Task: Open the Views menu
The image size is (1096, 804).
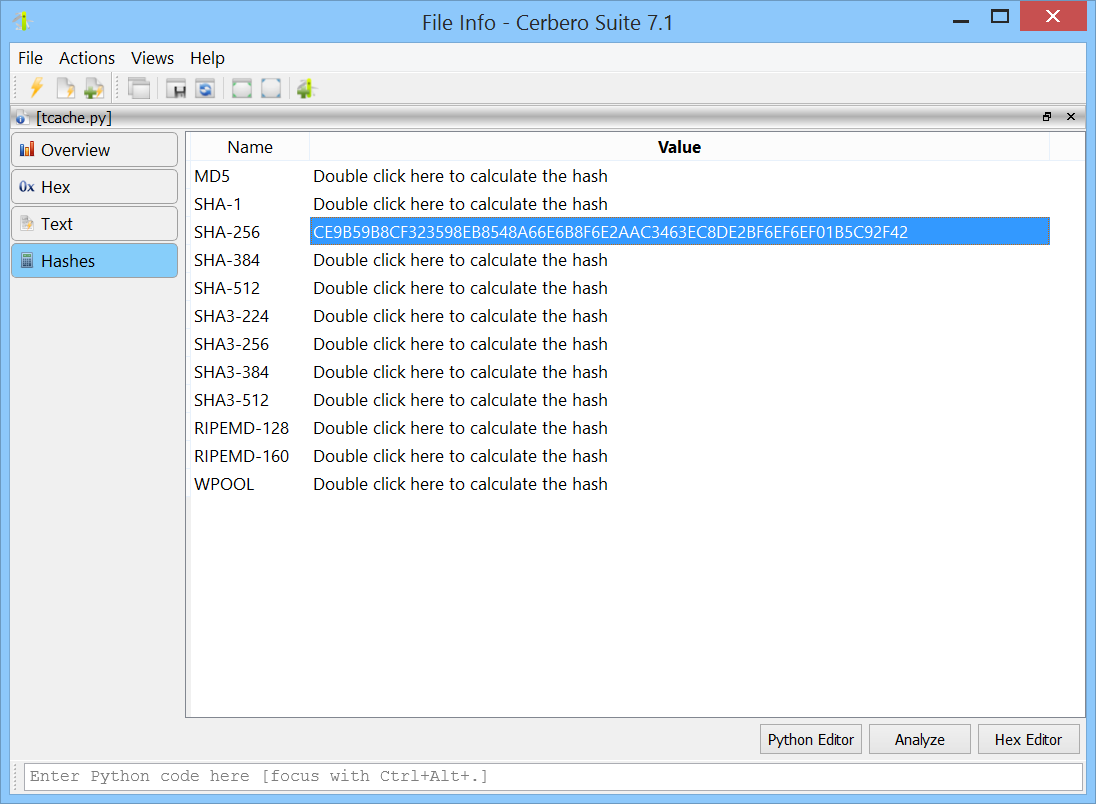Action: tap(152, 58)
